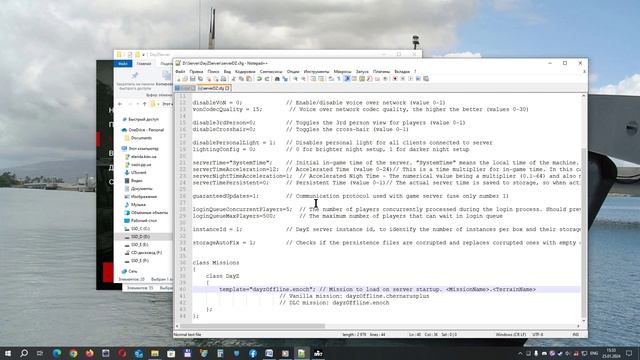
Task: Open the Кодировки menu
Action: coord(245,71)
